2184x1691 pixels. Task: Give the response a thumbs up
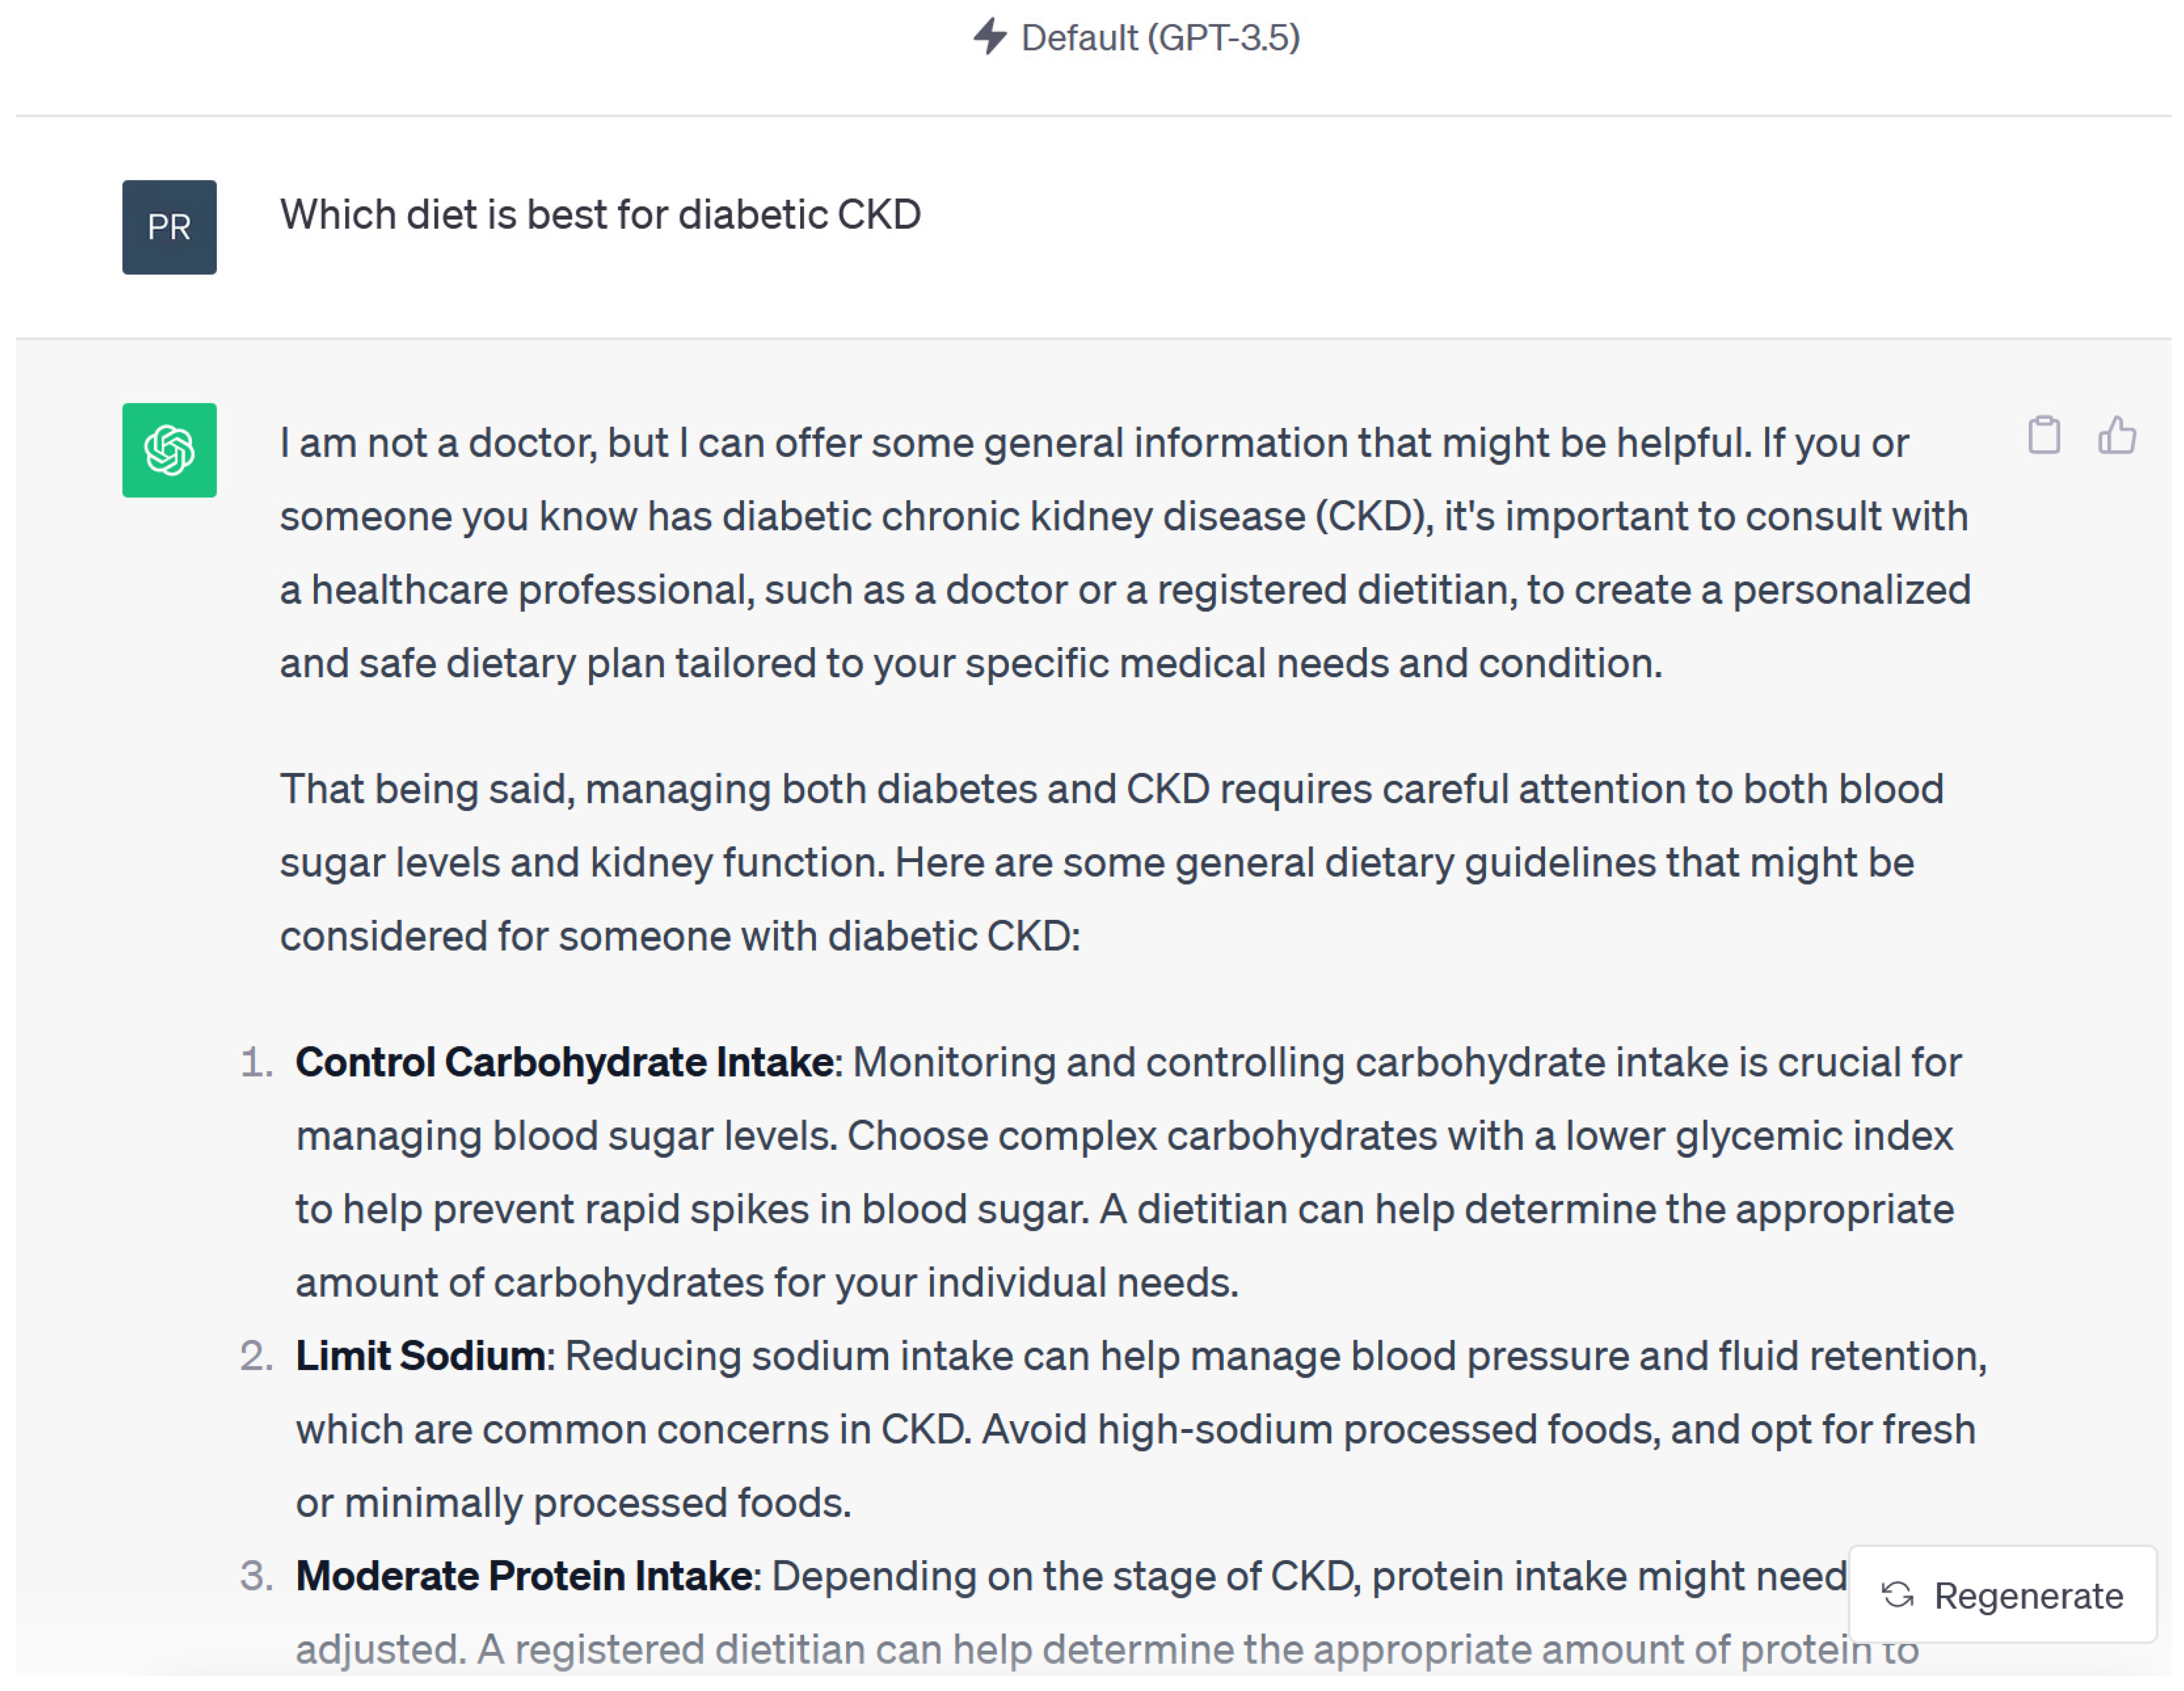2116,436
